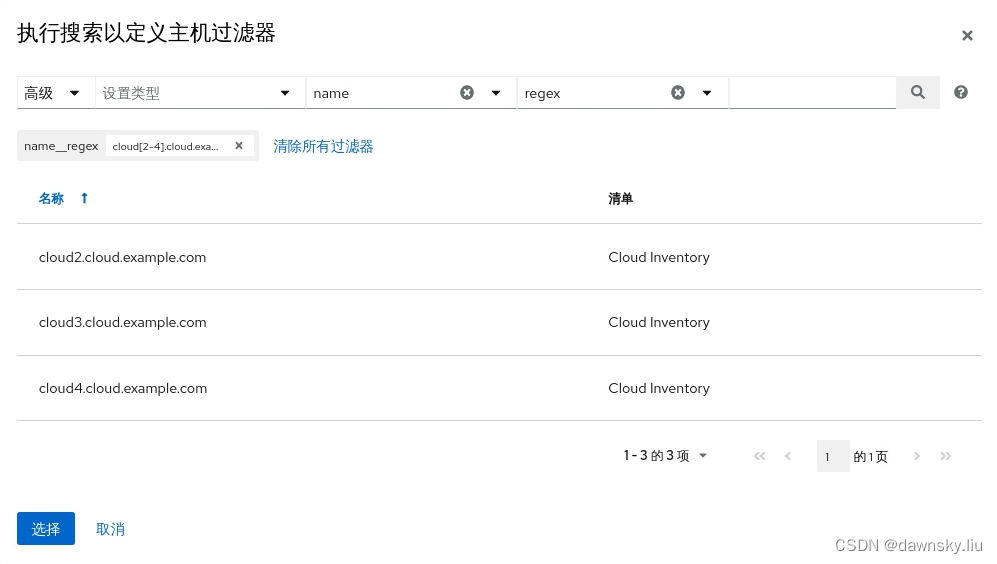This screenshot has width=997, height=564.
Task: Remove the name__regex filter chip
Action: 239,146
